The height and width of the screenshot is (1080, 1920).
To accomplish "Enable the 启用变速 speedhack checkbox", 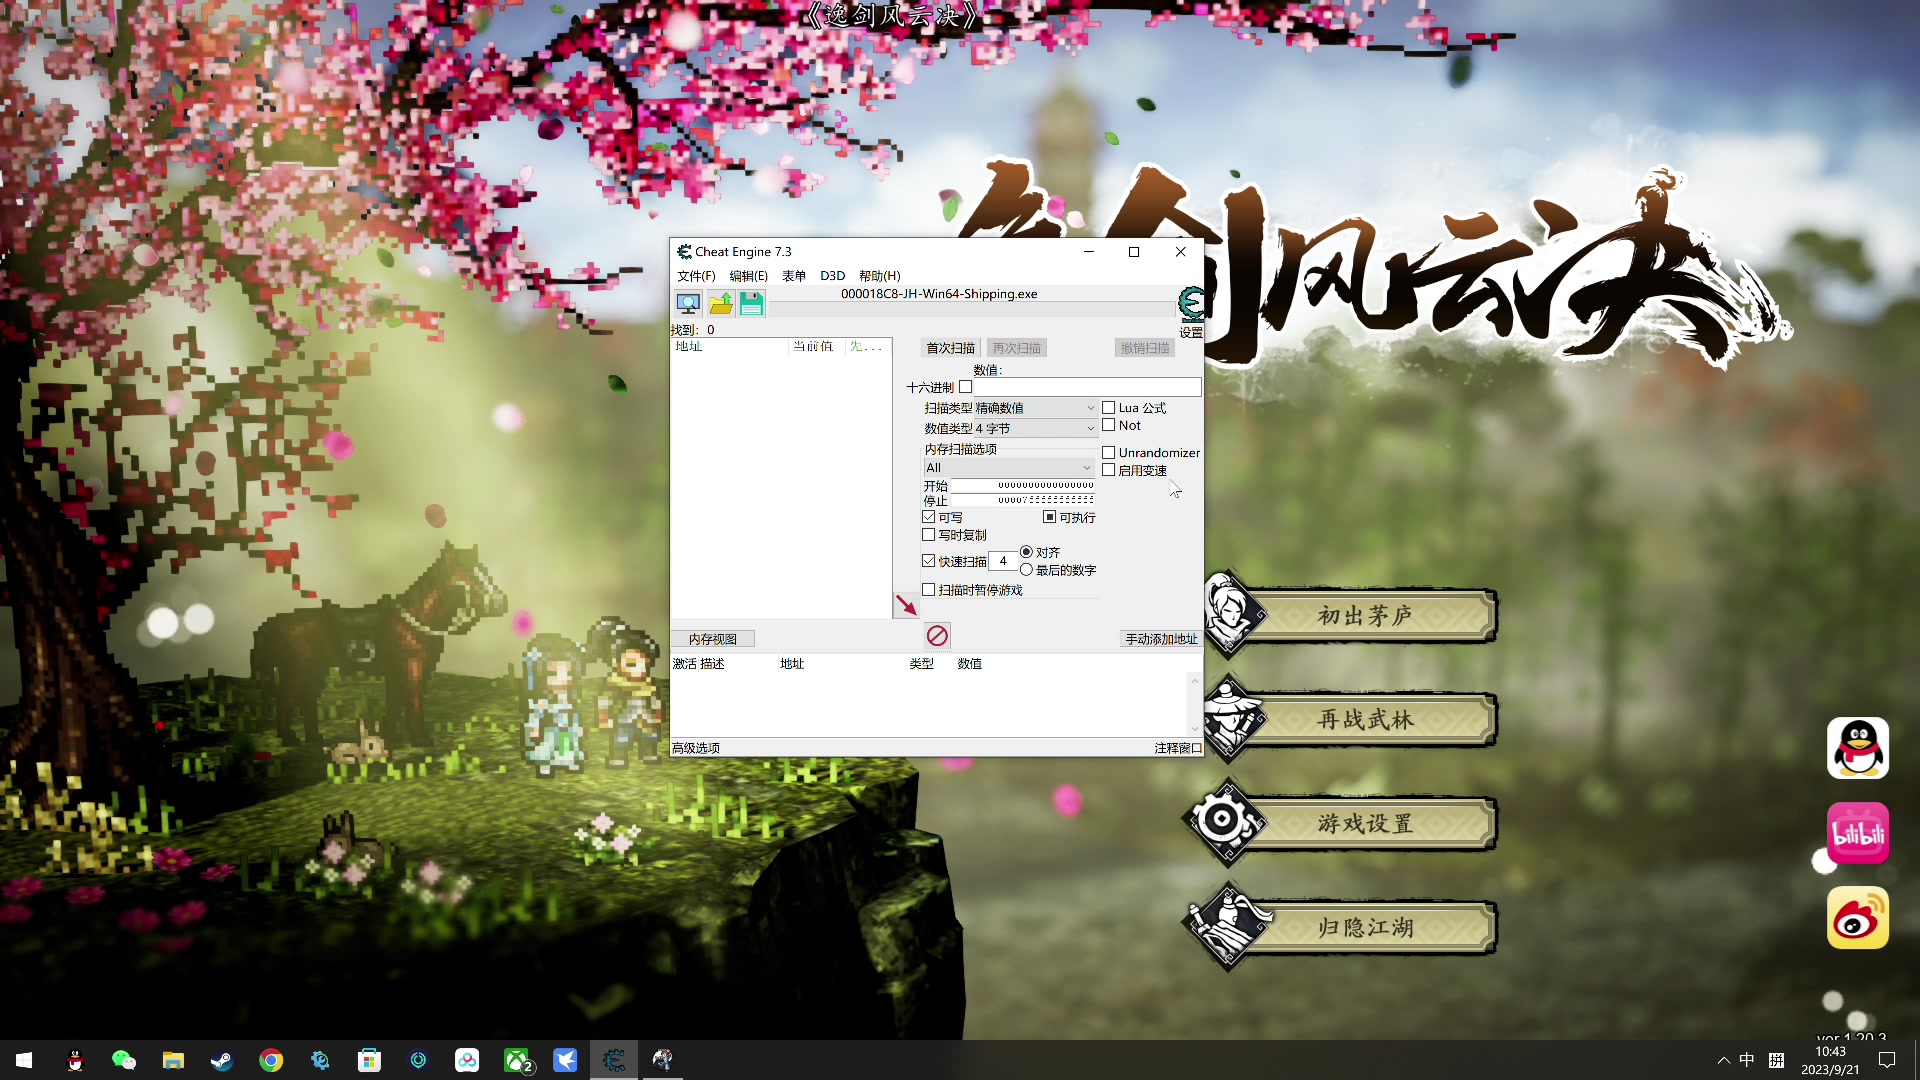I will pyautogui.click(x=1108, y=470).
